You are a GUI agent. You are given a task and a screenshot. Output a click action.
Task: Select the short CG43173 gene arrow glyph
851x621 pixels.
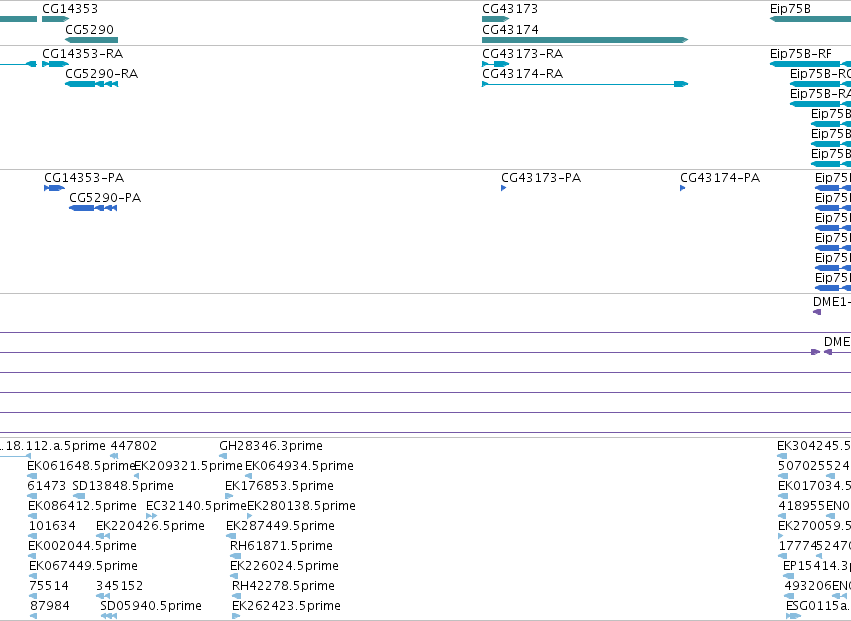point(496,19)
